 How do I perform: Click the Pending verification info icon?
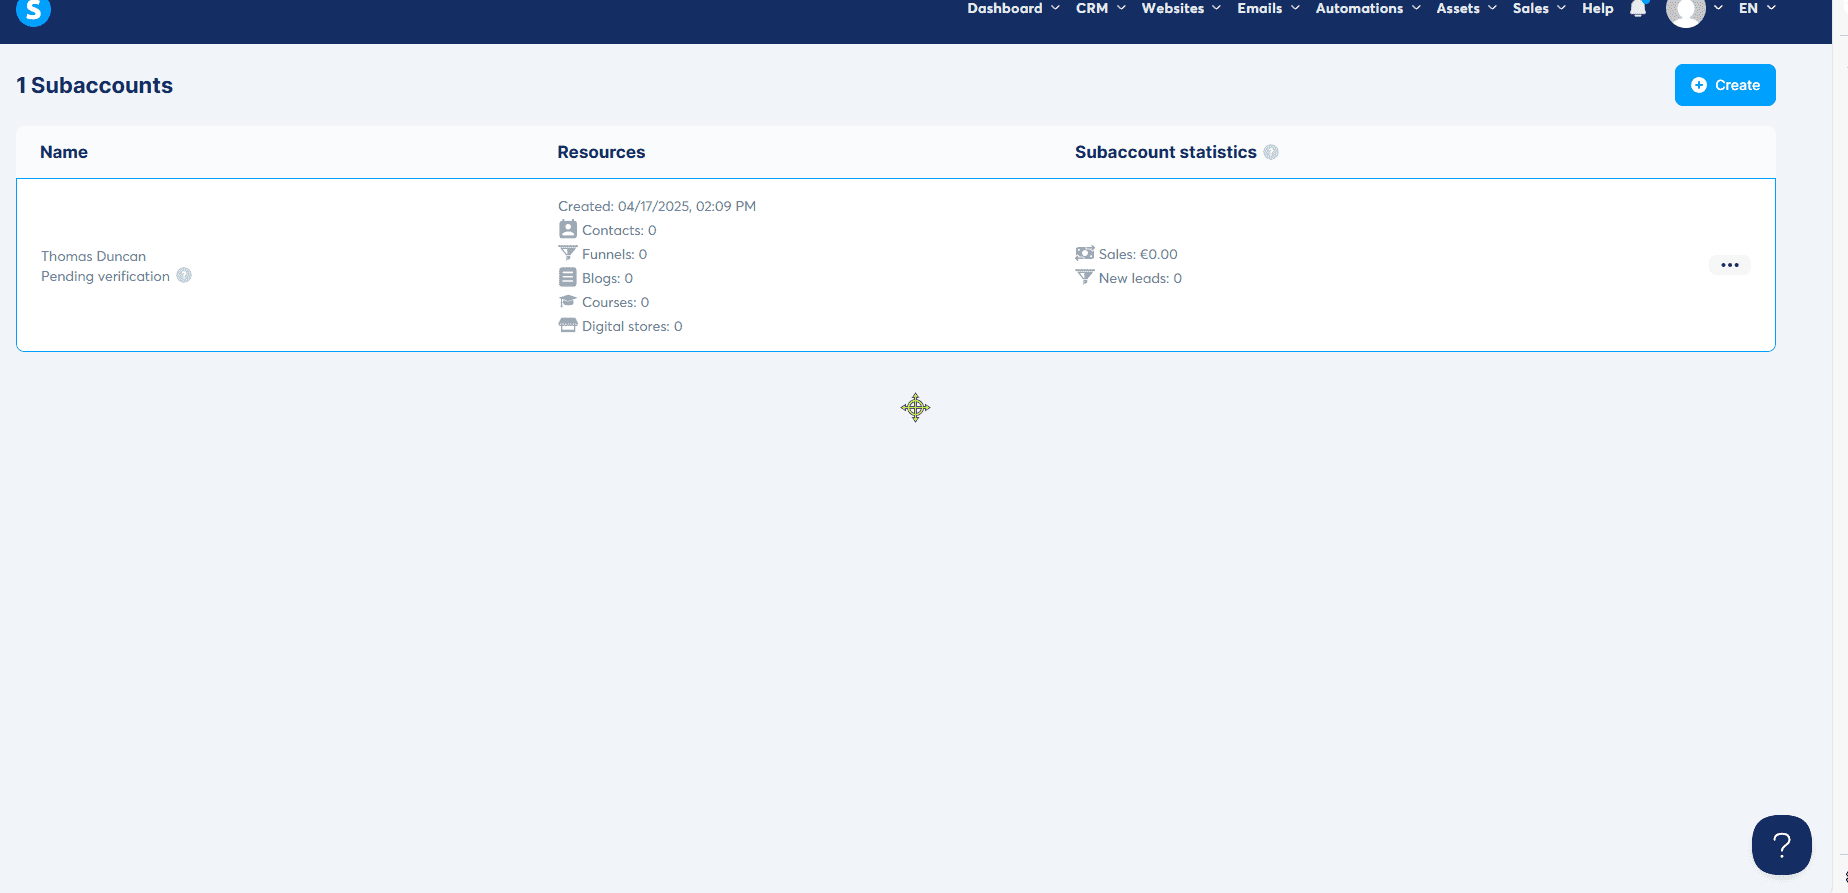click(184, 276)
